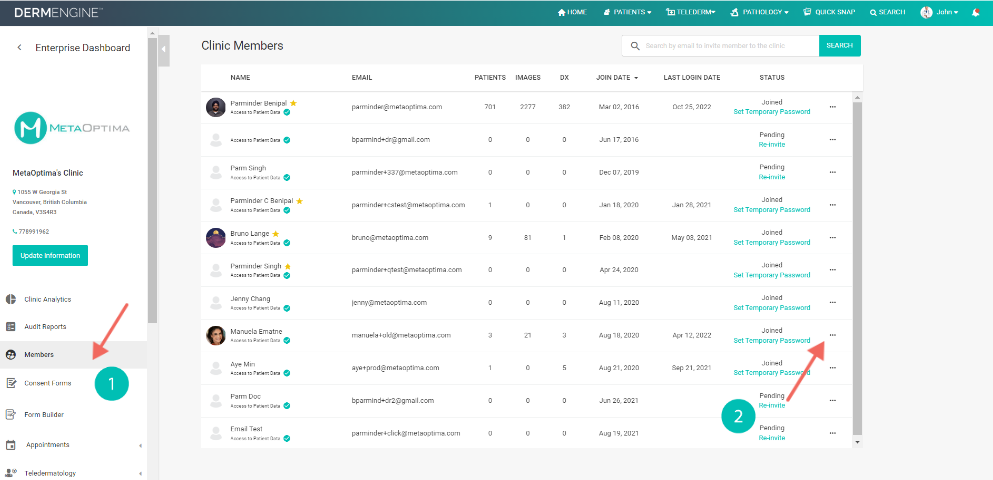
Task: Open Form Builder from sidebar
Action: pos(44,415)
